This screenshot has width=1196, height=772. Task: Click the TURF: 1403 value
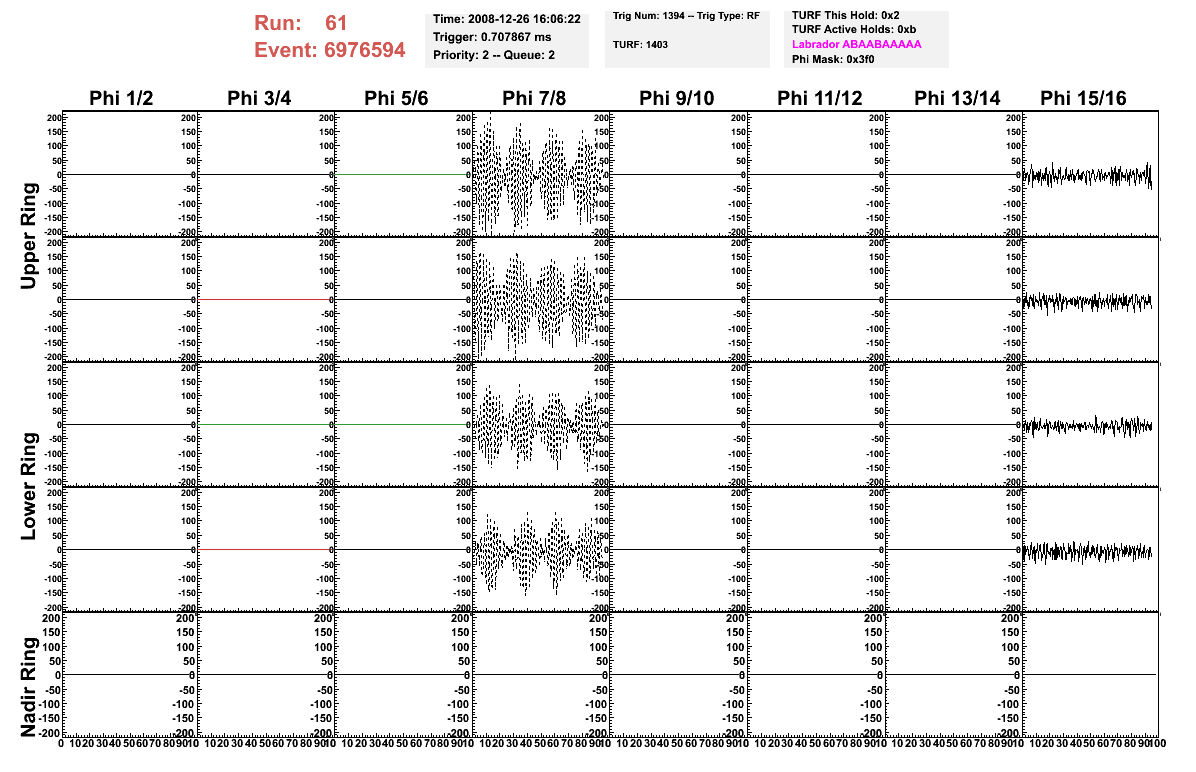tap(640, 45)
